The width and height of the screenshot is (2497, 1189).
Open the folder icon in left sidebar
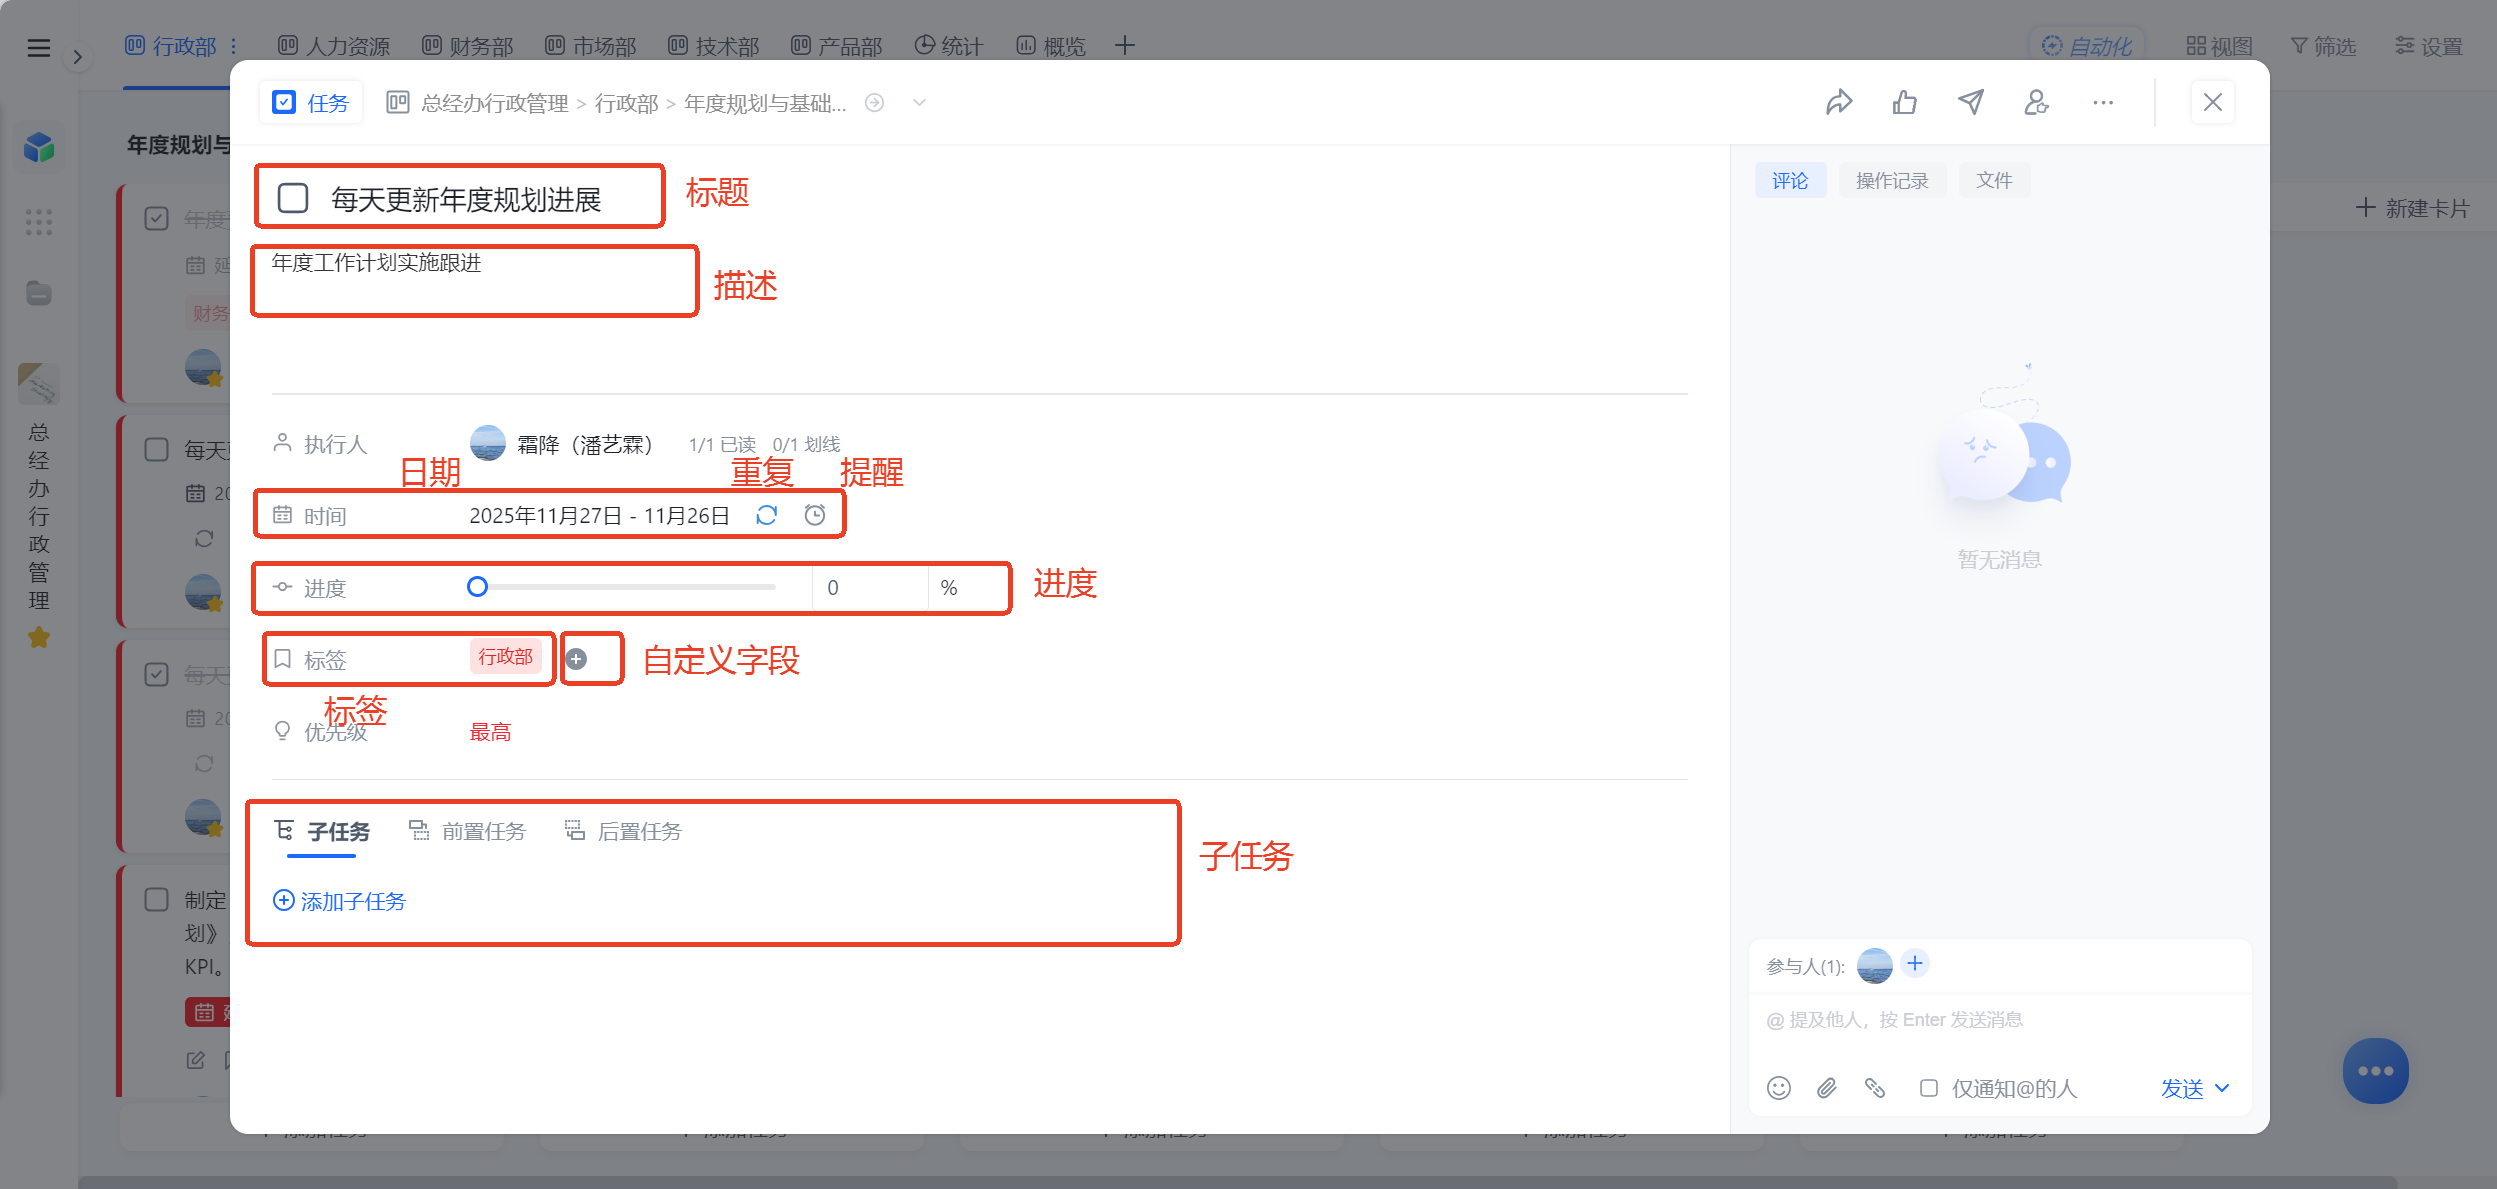point(39,293)
